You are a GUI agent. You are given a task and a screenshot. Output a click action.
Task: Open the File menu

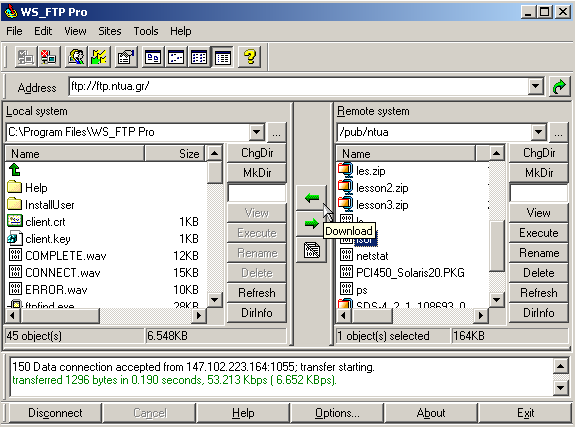click(14, 31)
